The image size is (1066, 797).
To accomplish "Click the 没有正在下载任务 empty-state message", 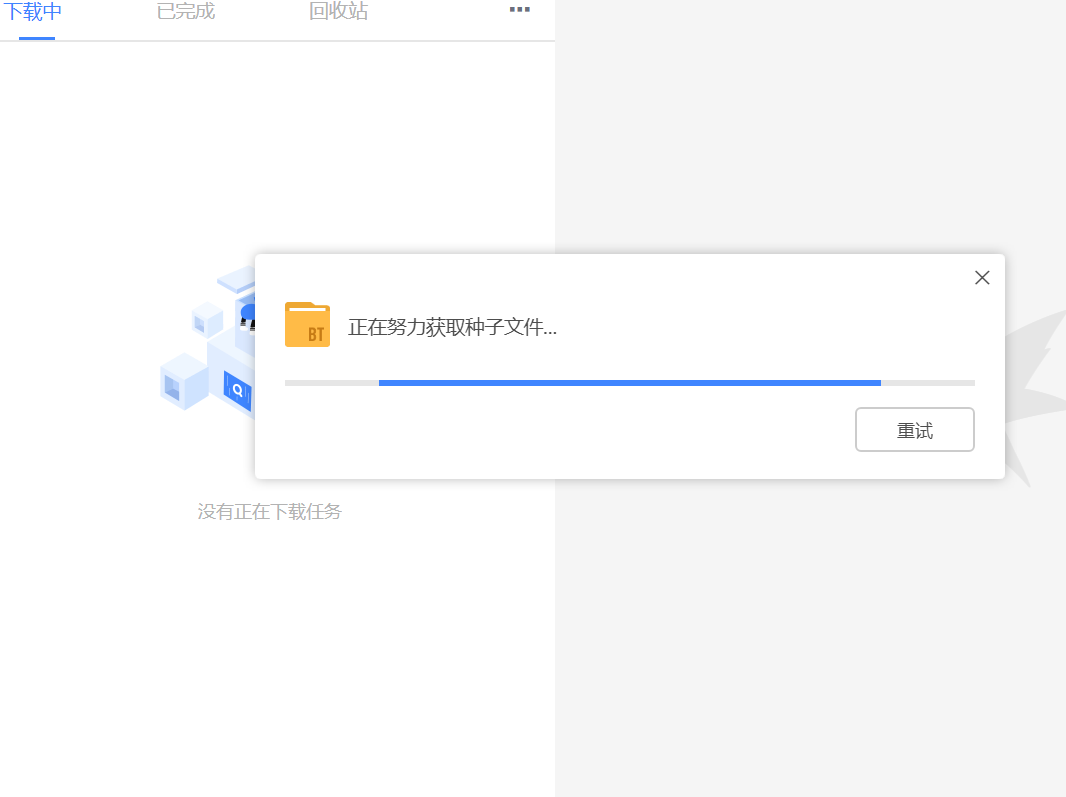I will coord(269,512).
